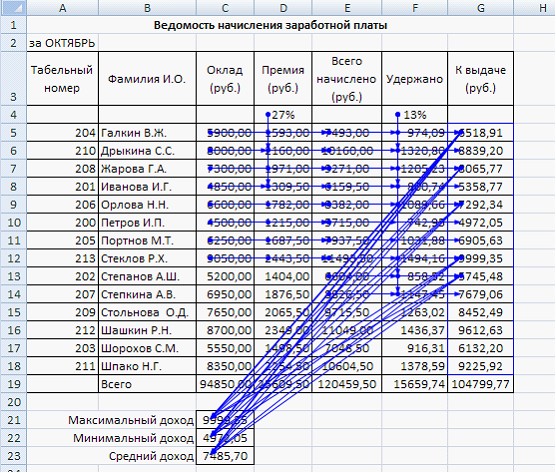Image resolution: width=556 pixels, height=473 pixels.
Task: Select column F header
Action: click(x=415, y=8)
